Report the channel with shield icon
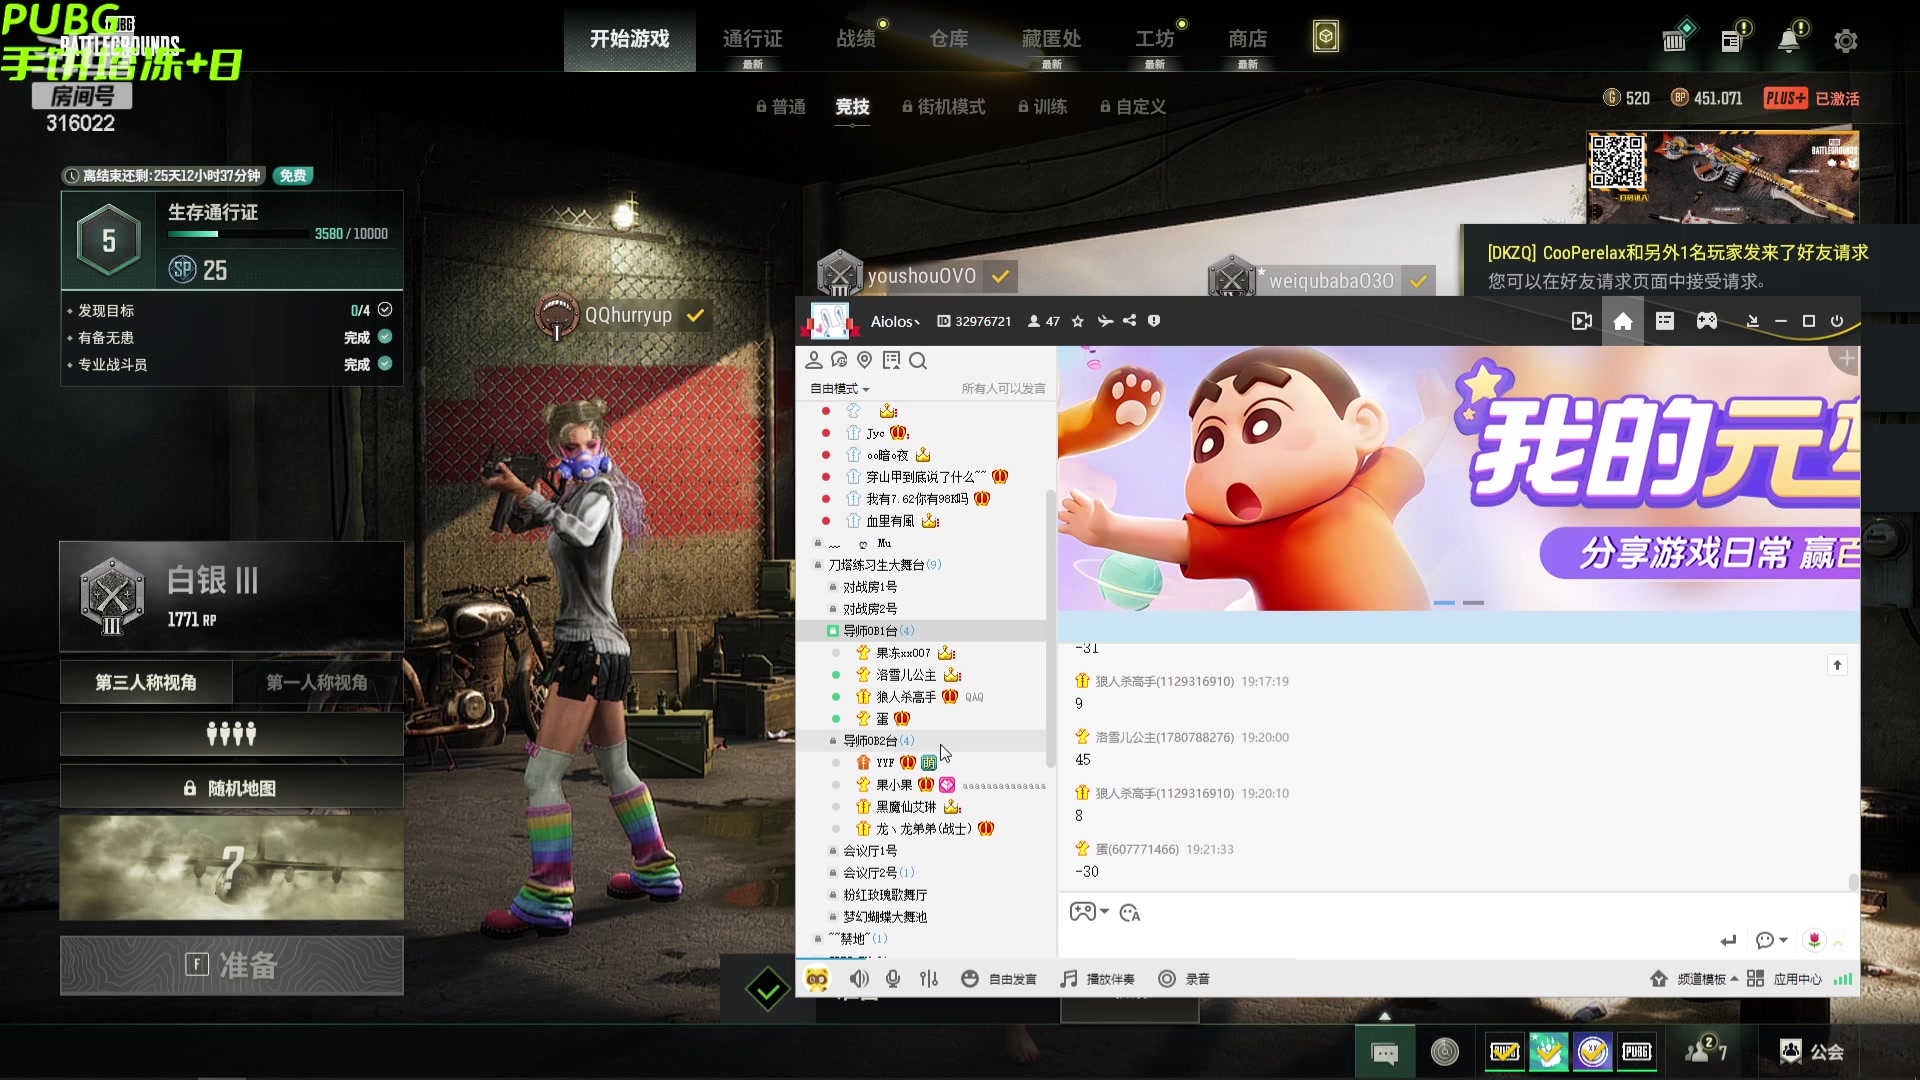This screenshot has width=1920, height=1080. point(1154,321)
